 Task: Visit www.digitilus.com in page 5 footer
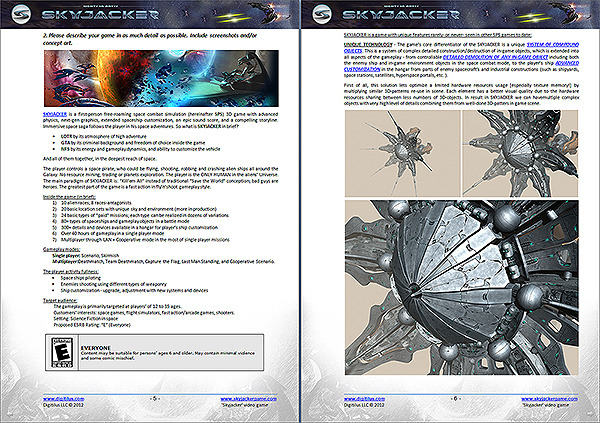pyautogui.click(x=63, y=399)
